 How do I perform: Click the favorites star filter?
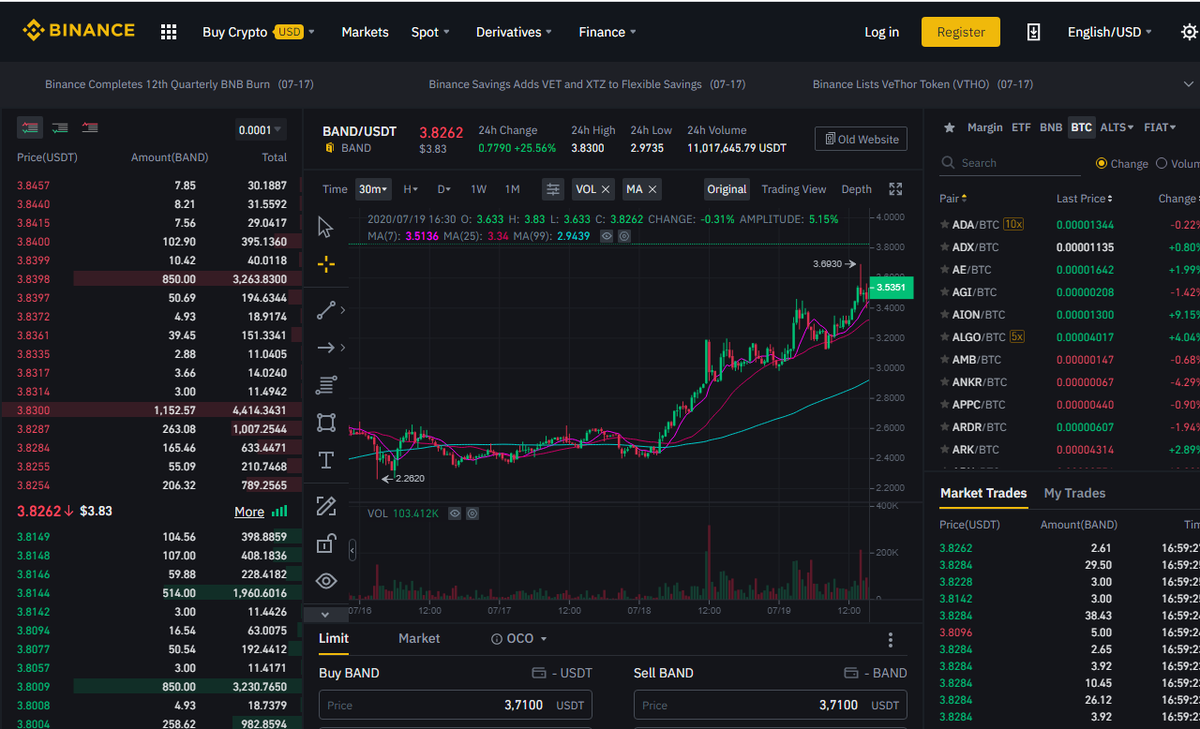(949, 128)
